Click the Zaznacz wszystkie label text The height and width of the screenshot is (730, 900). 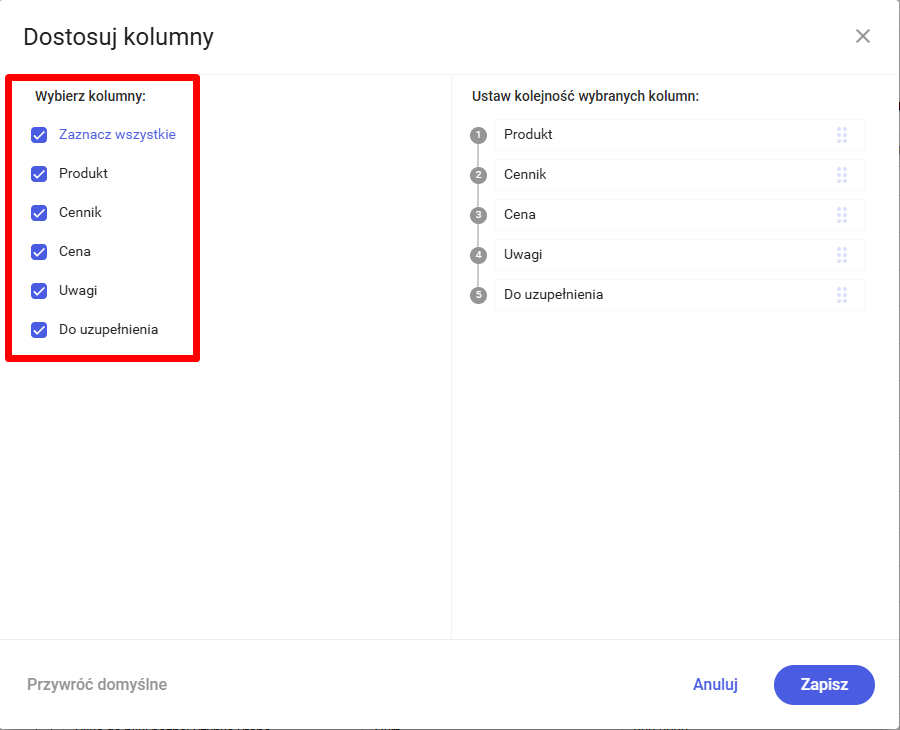pyautogui.click(x=117, y=134)
